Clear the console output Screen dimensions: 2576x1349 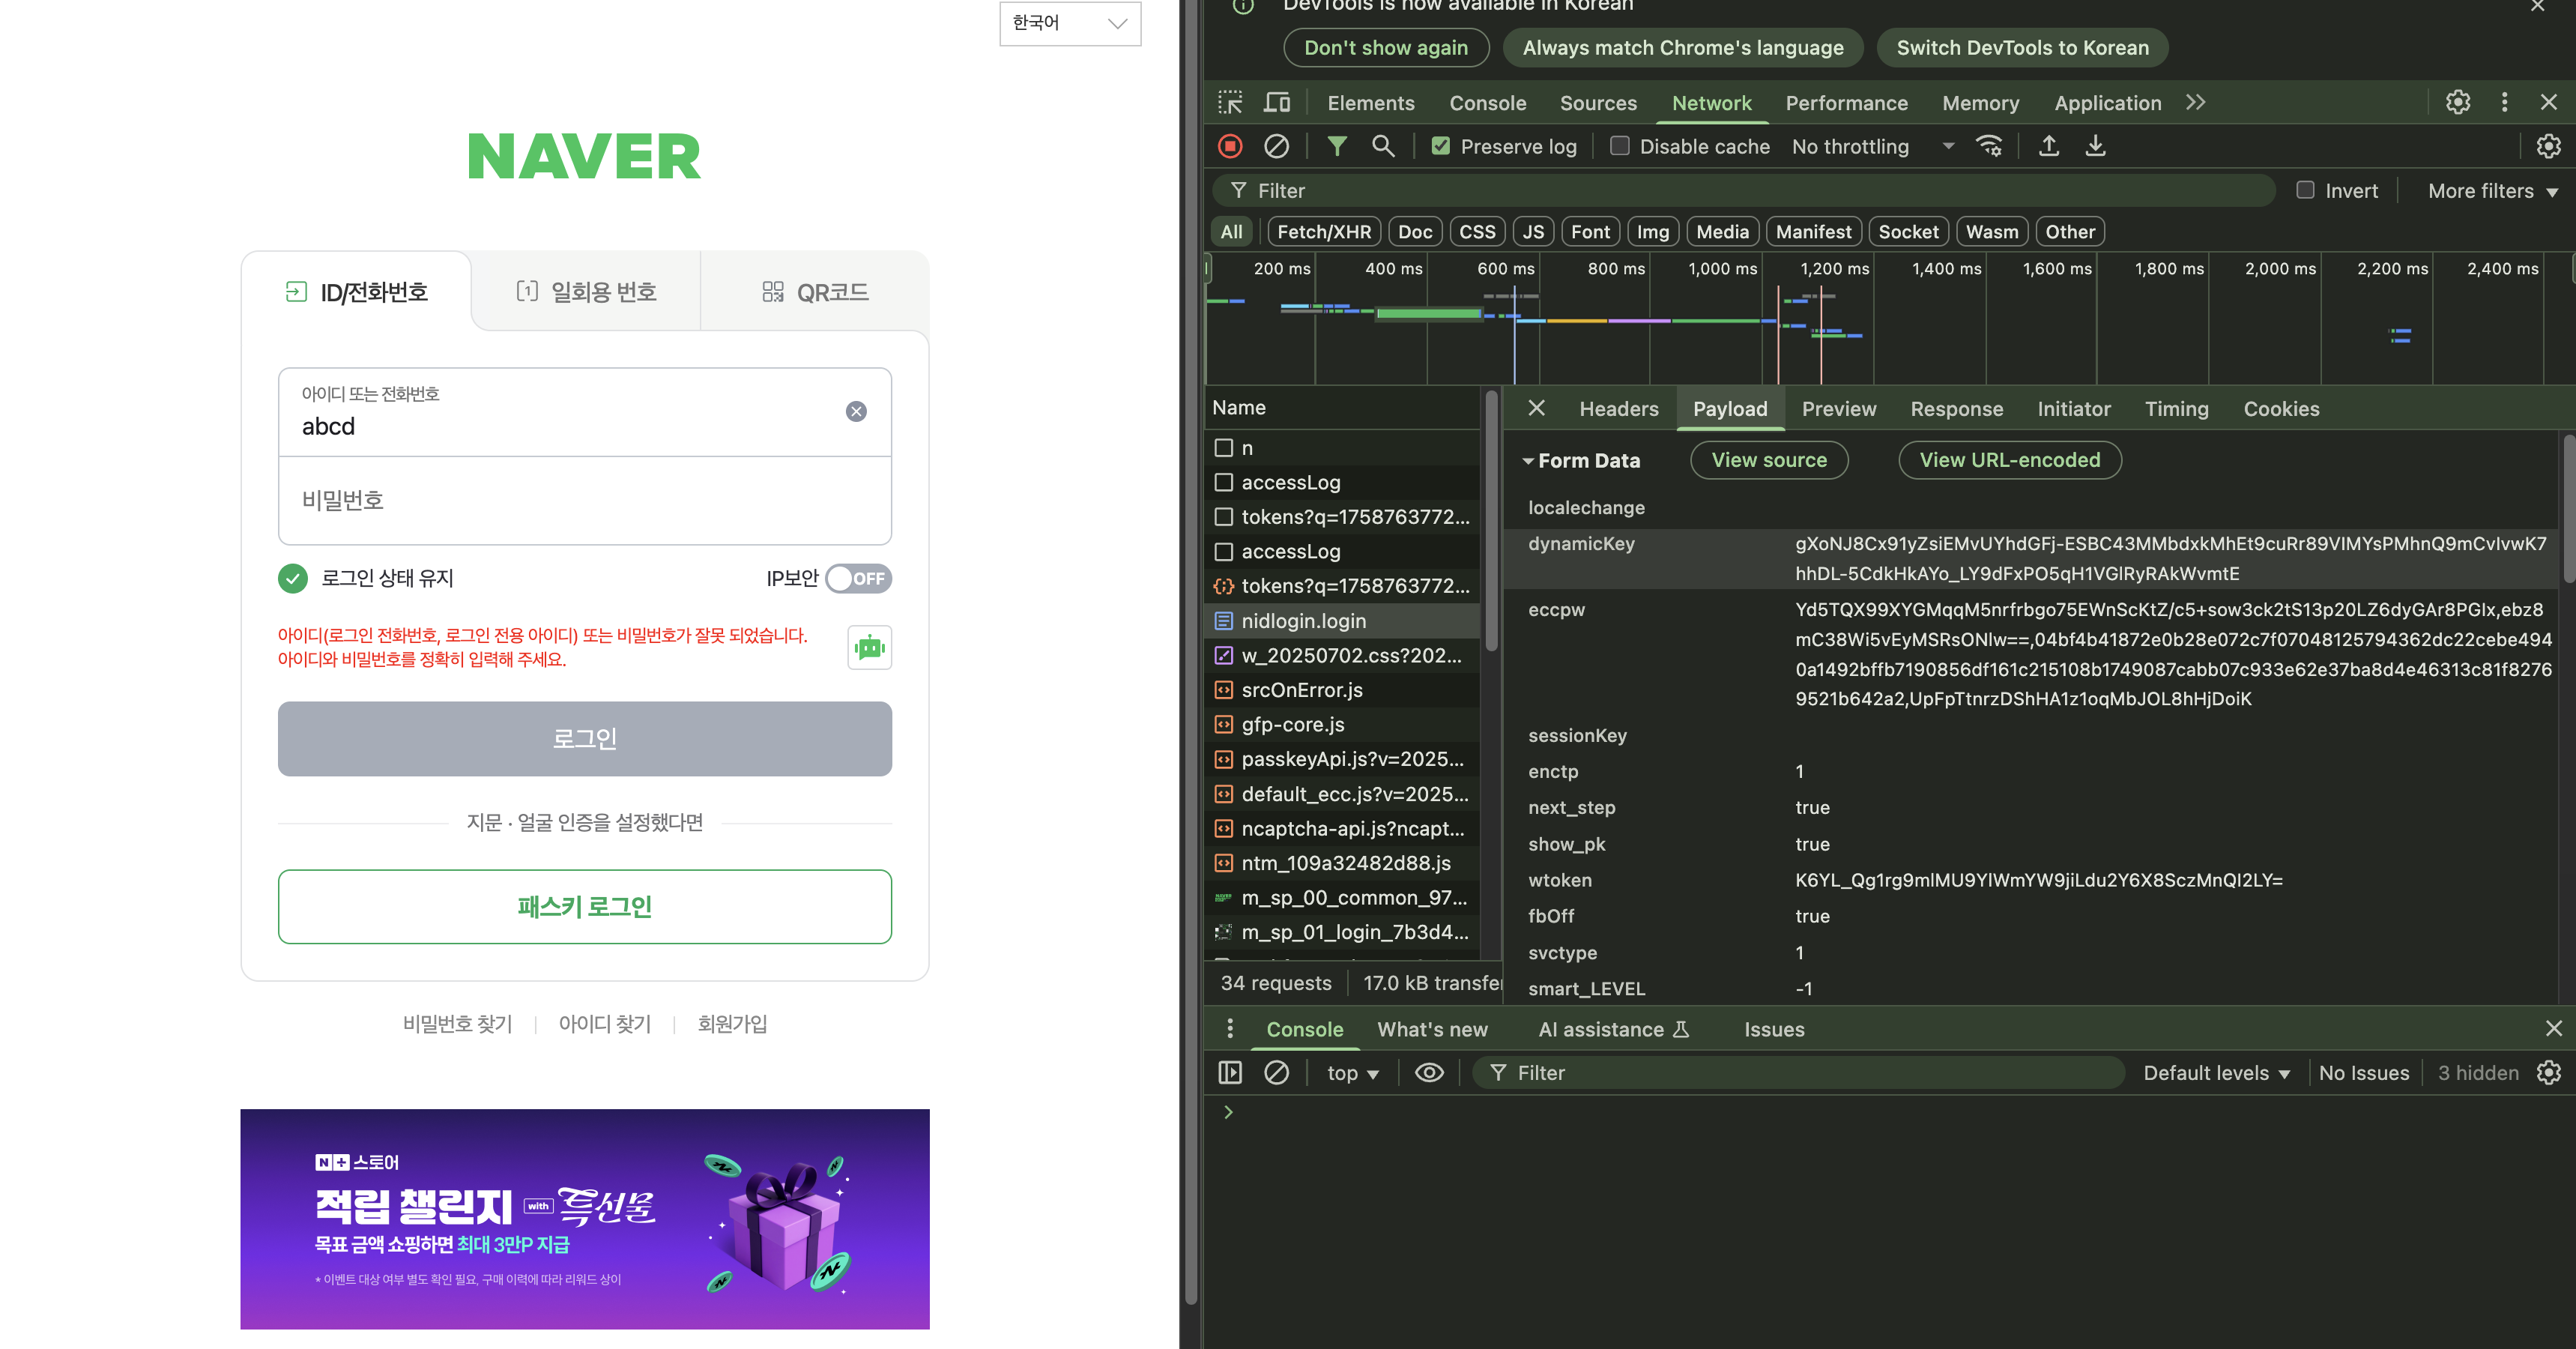(x=1276, y=1073)
